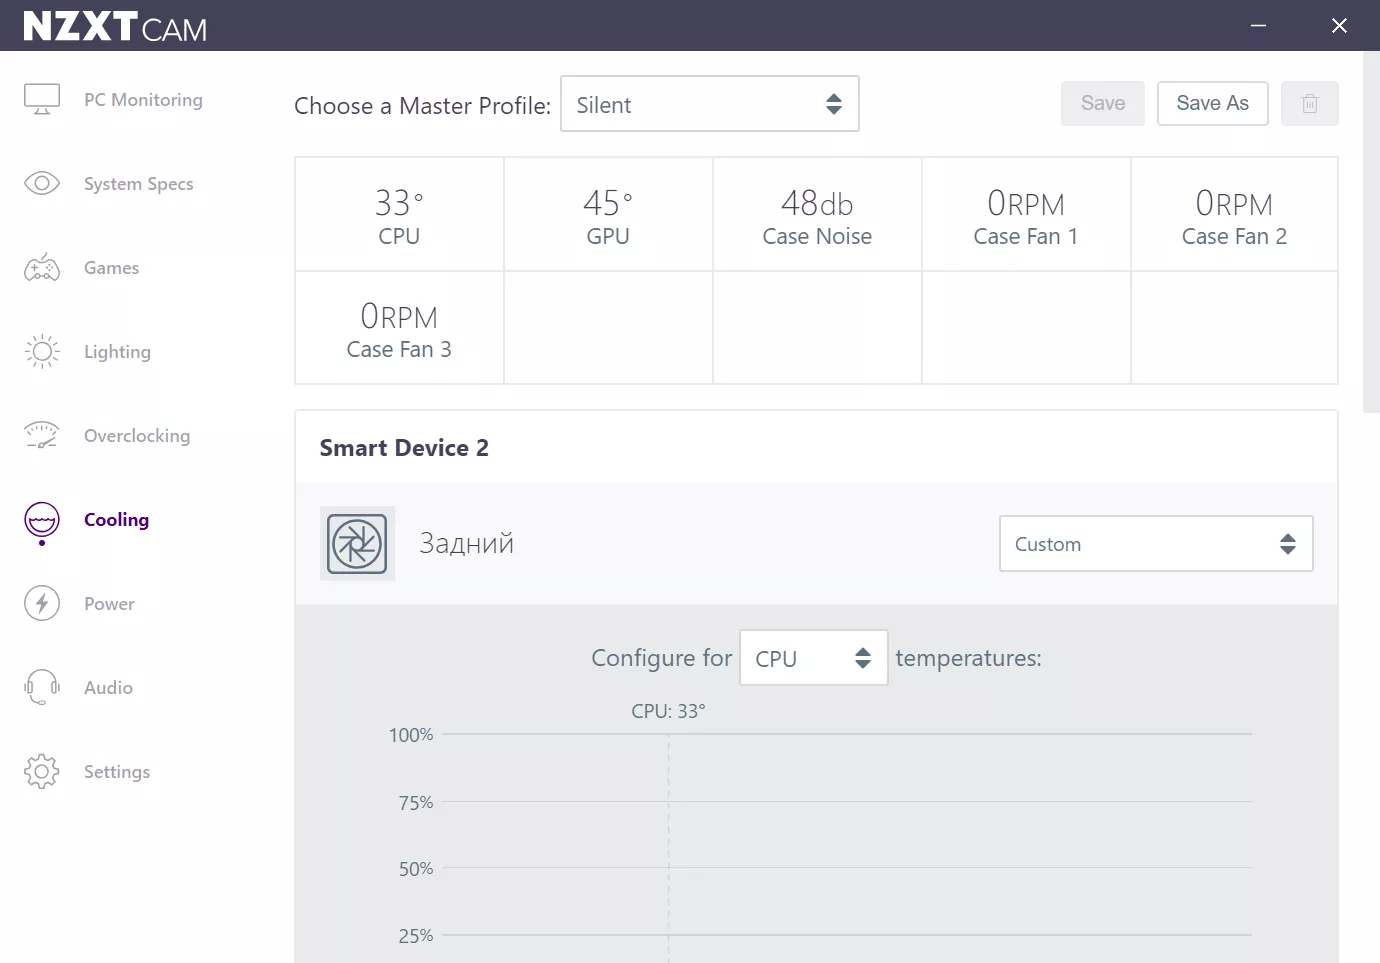Click the vertical scrollbar thumb

pyautogui.click(x=1371, y=232)
